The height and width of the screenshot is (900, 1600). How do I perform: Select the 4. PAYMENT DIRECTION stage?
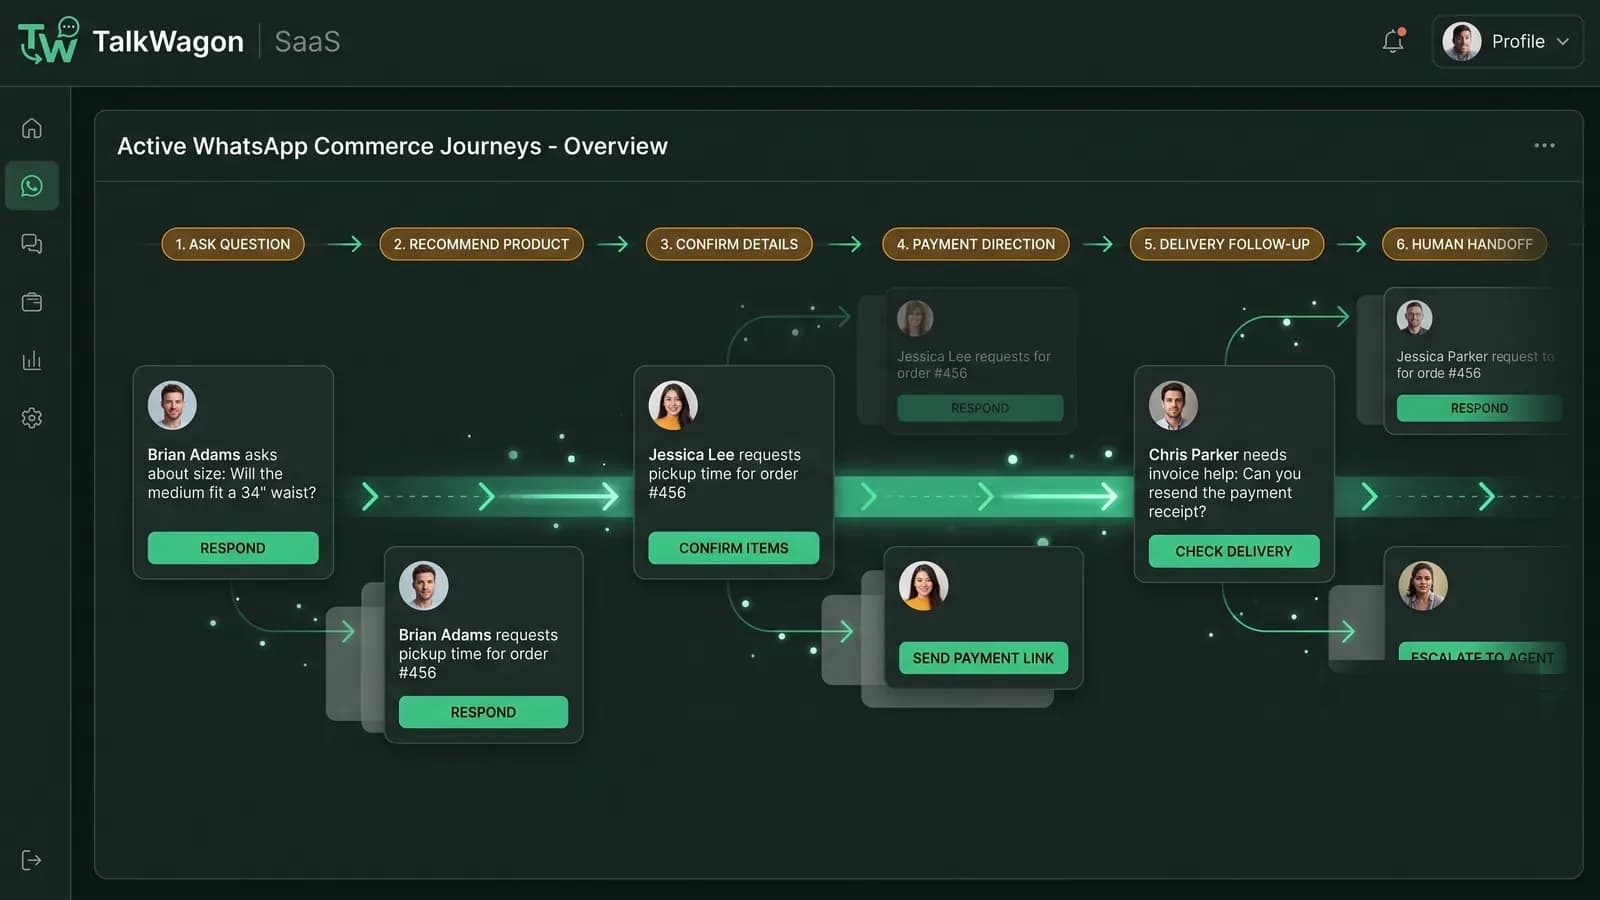(976, 244)
